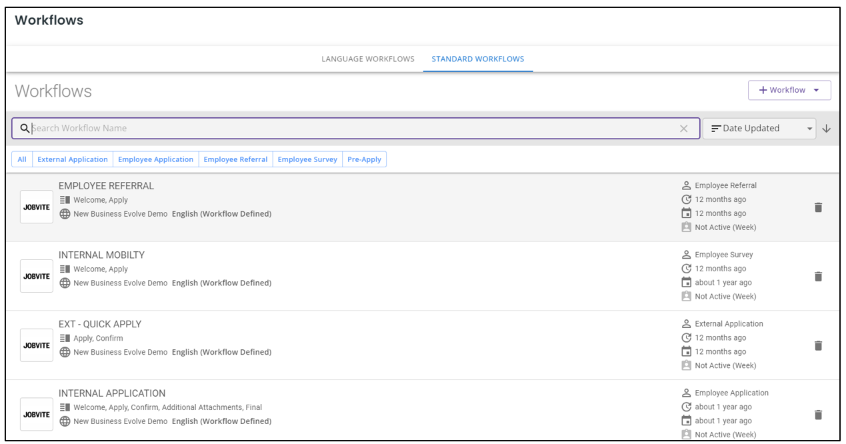Click 'Employee Application' type label in INTERNAL APPLICATION row
The height and width of the screenshot is (444, 846).
click(732, 393)
